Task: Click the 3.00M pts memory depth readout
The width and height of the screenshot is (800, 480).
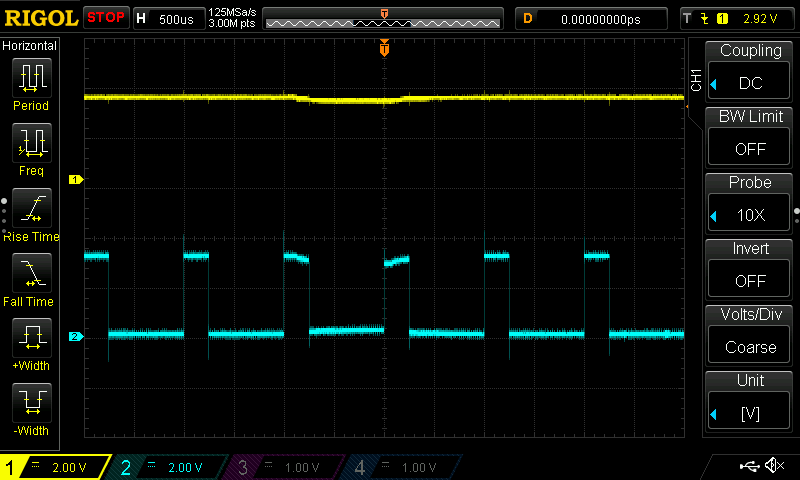Action: (x=232, y=23)
